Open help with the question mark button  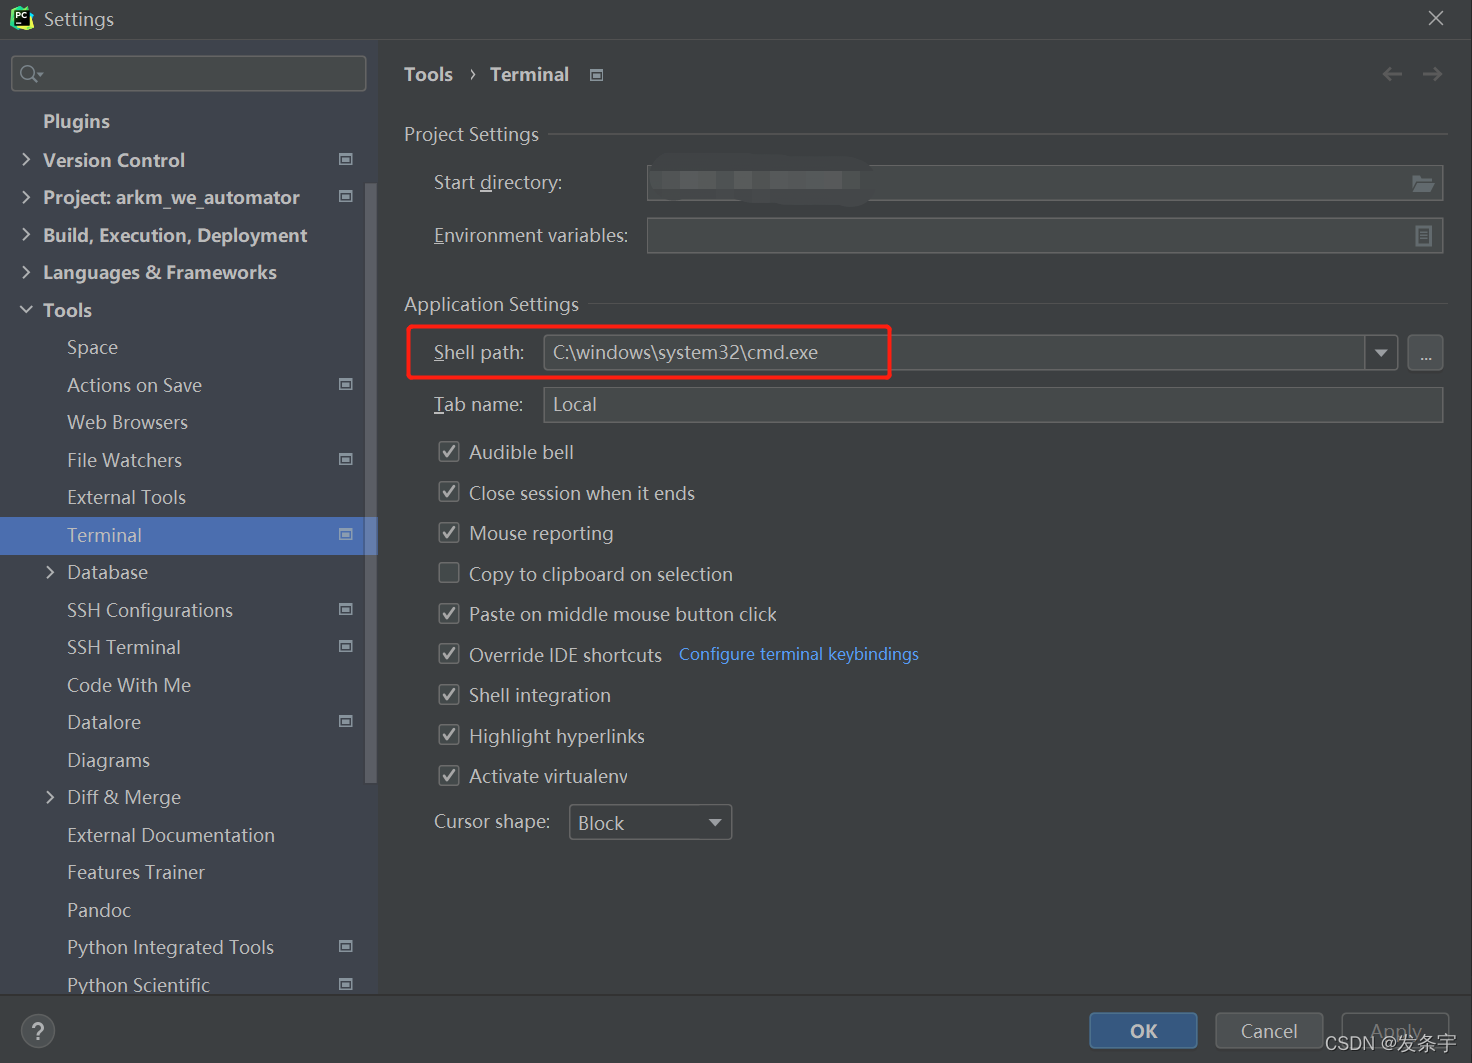pos(38,1031)
